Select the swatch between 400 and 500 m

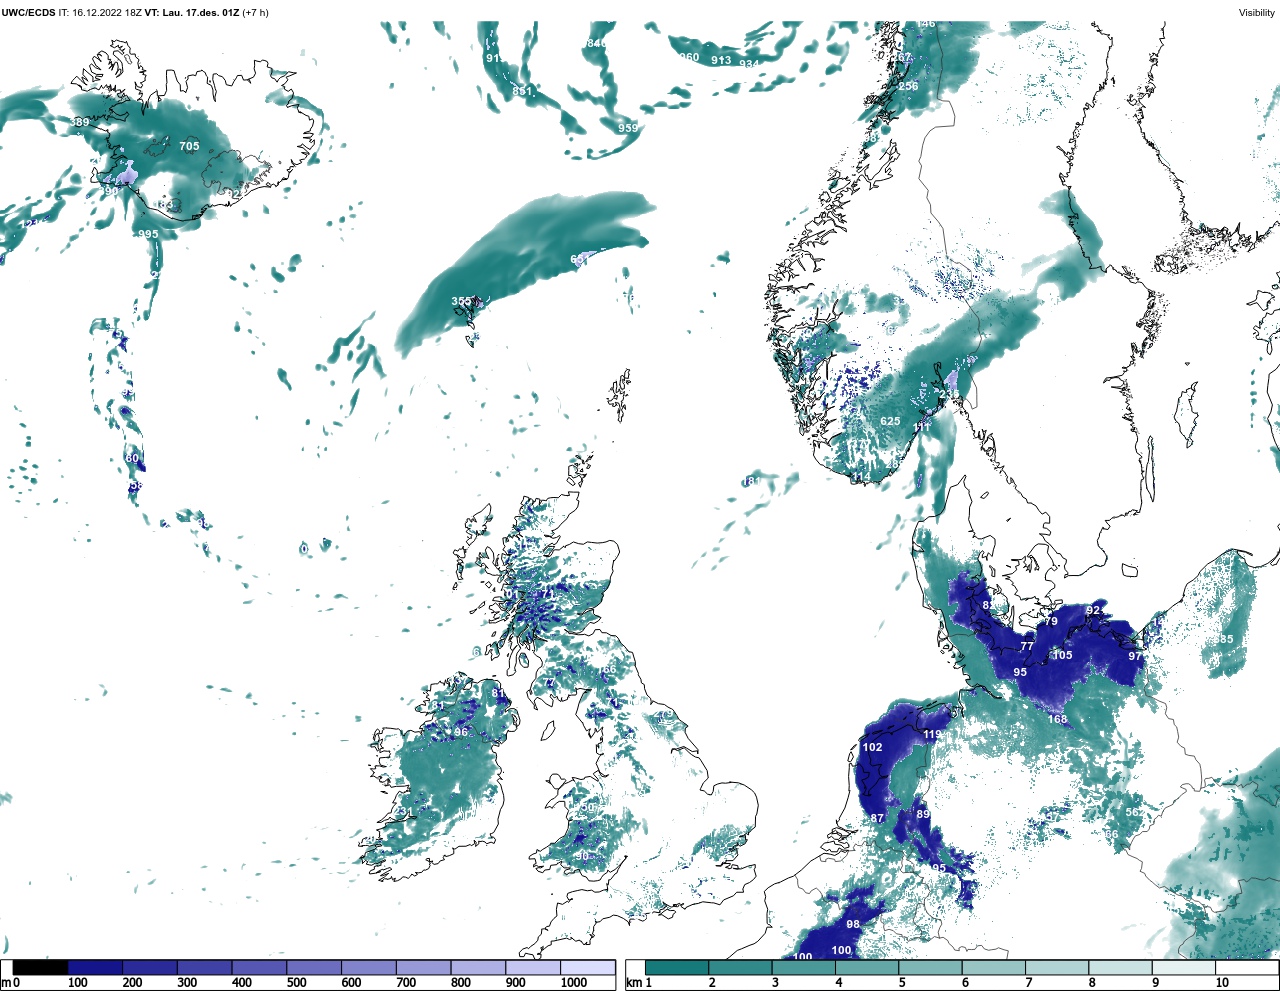pos(259,967)
